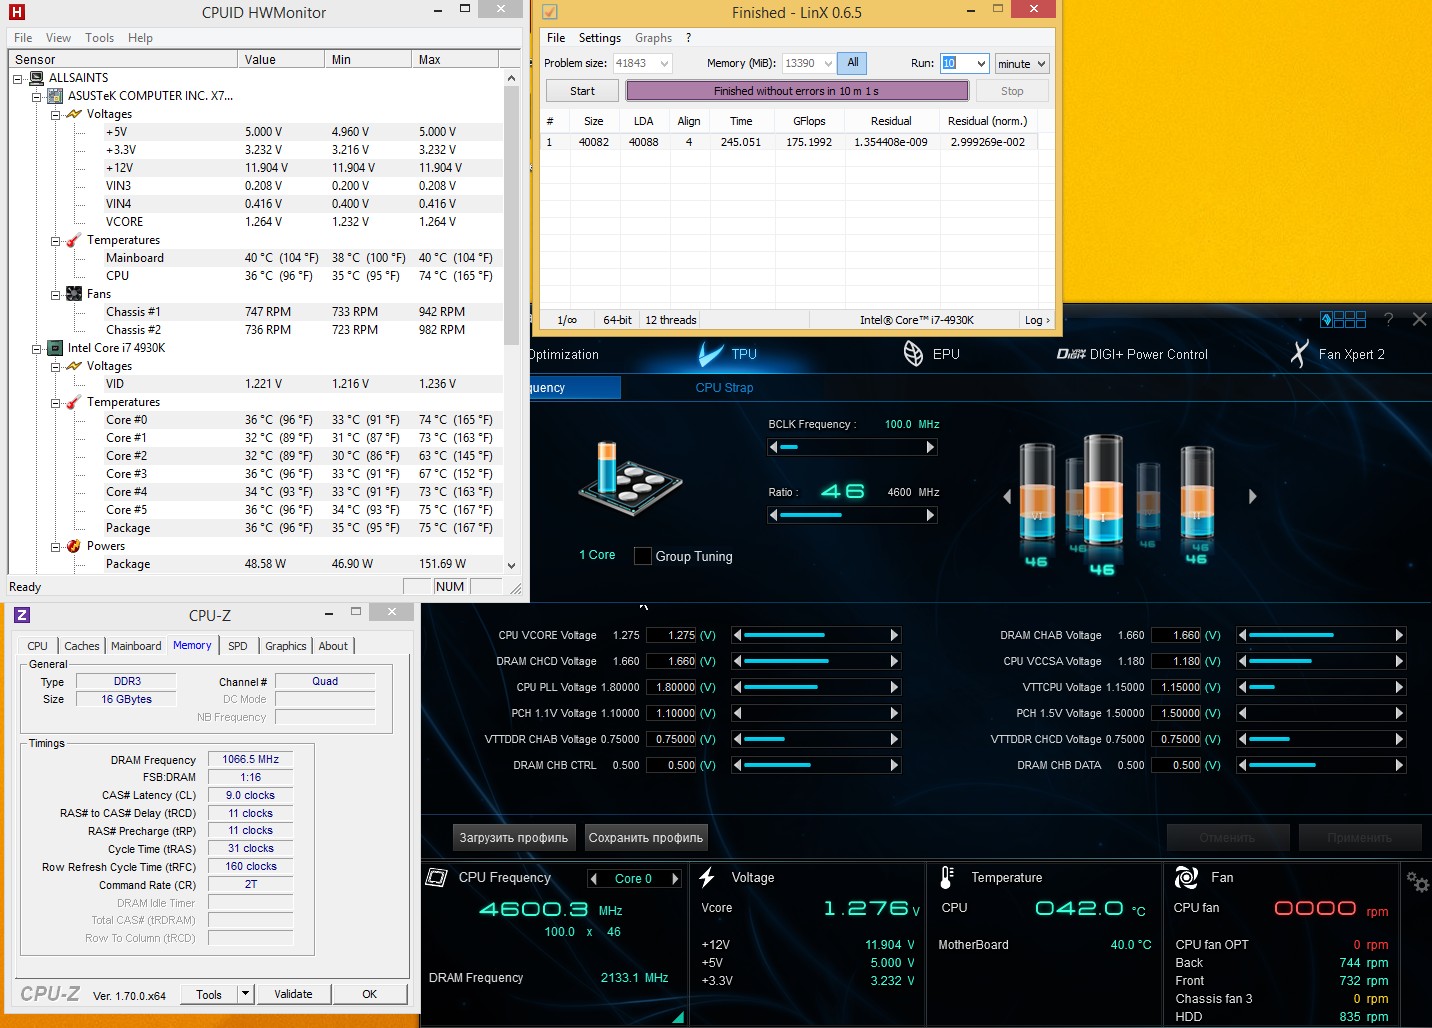This screenshot has width=1432, height=1028.
Task: Click the Сохранить профиль button
Action: (646, 838)
